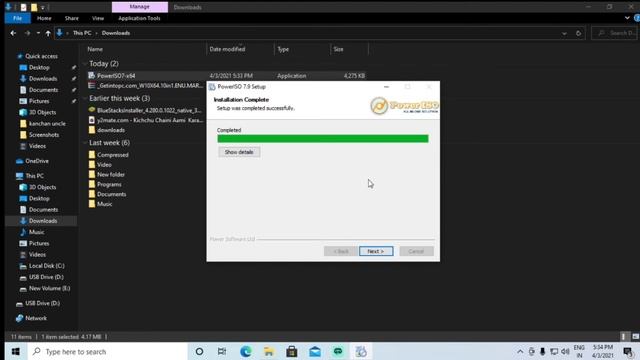640x360 pixels.
Task: Expand the ribbon using the chevron
Action: (x=627, y=18)
